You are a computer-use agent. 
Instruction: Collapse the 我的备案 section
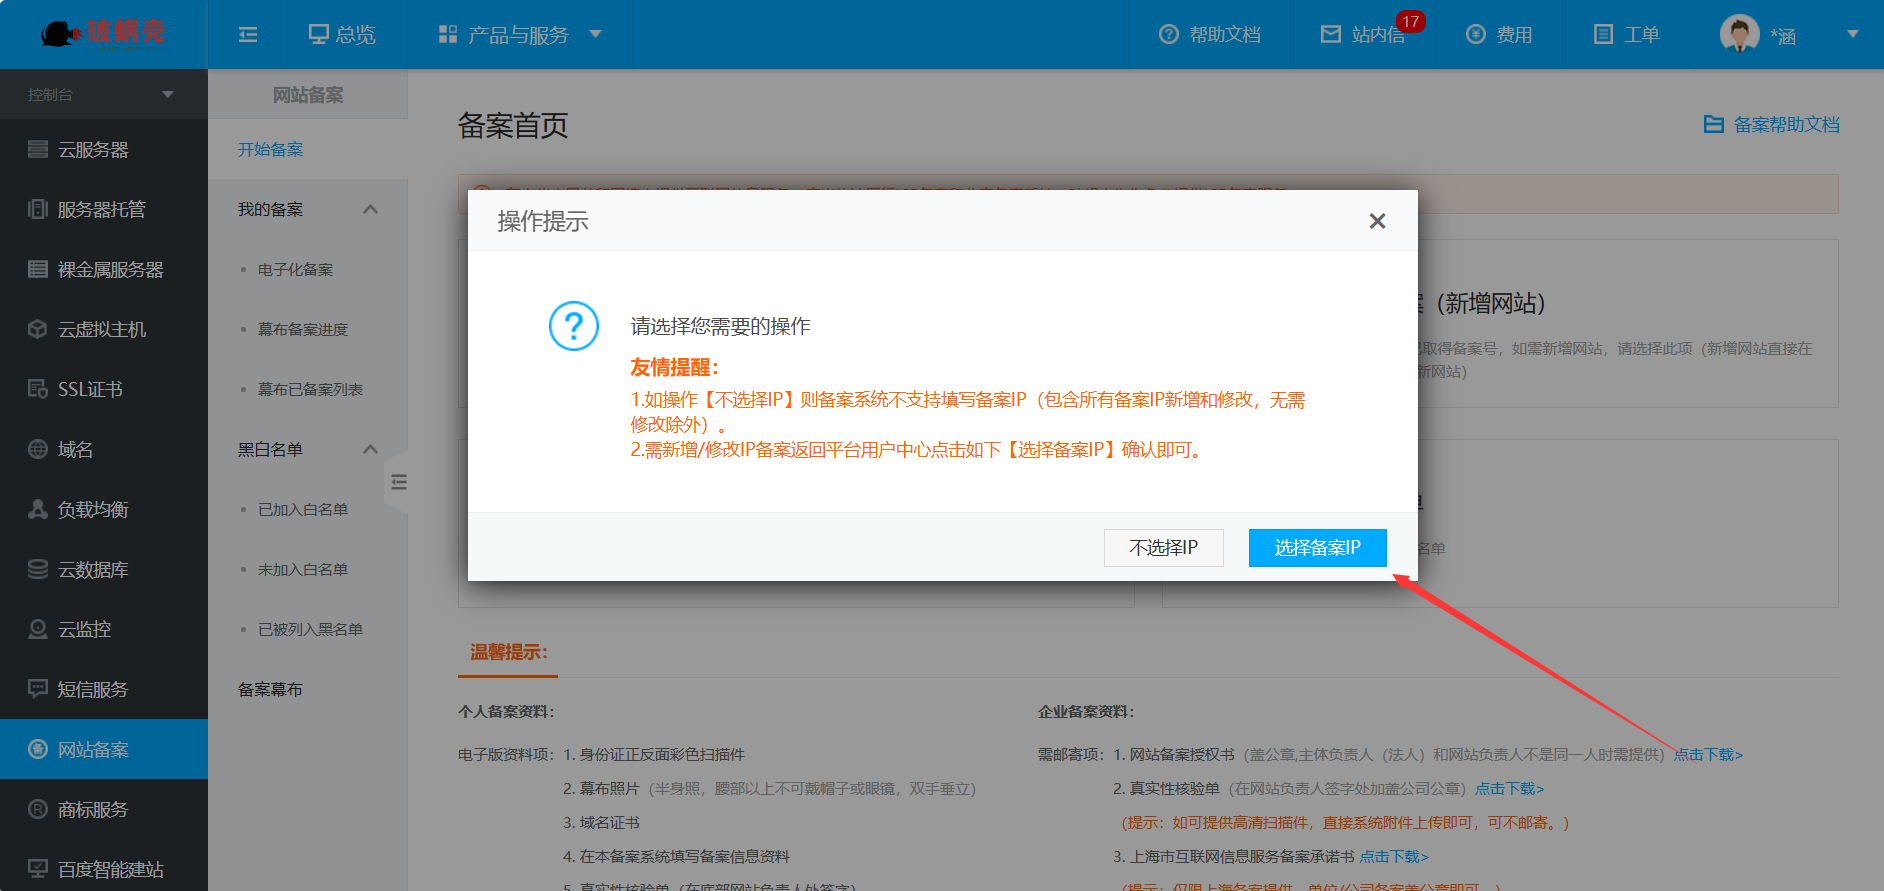370,210
